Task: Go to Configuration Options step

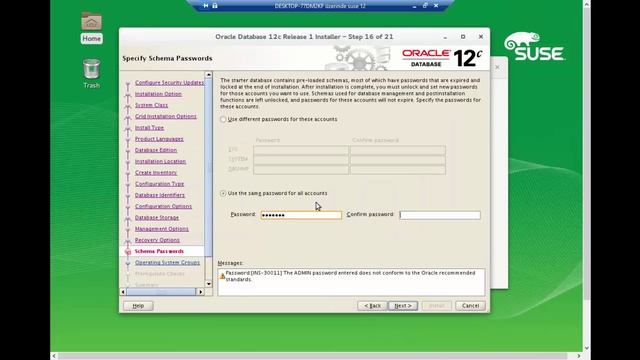Action: tap(163, 207)
